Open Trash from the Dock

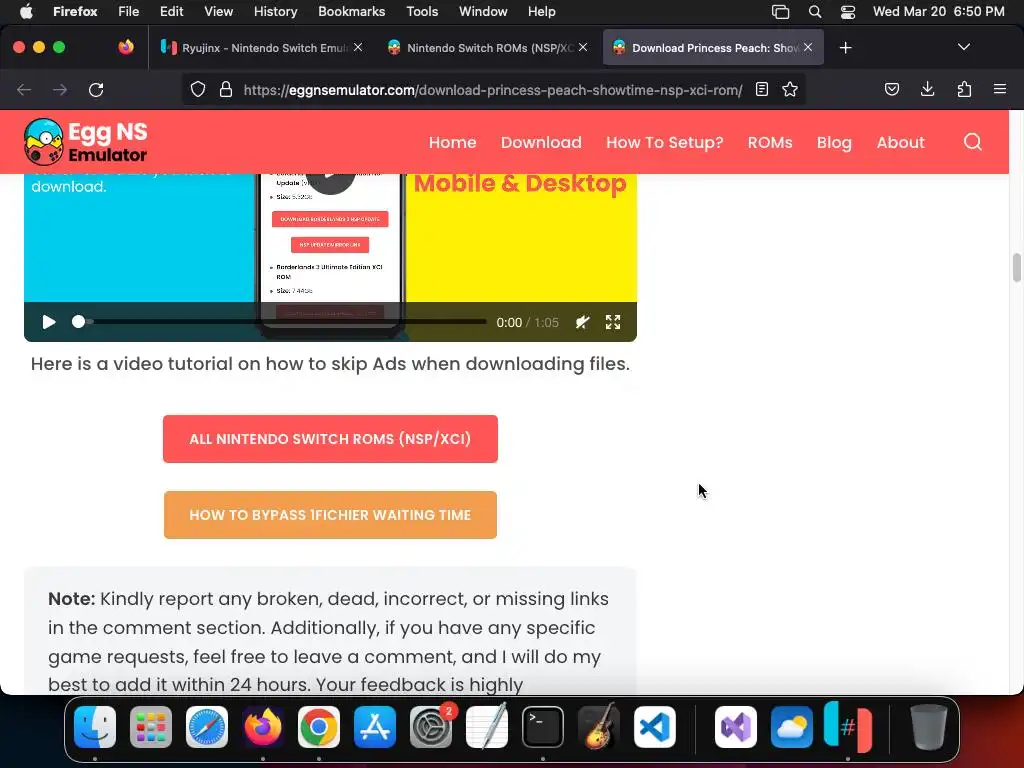pyautogui.click(x=929, y=727)
